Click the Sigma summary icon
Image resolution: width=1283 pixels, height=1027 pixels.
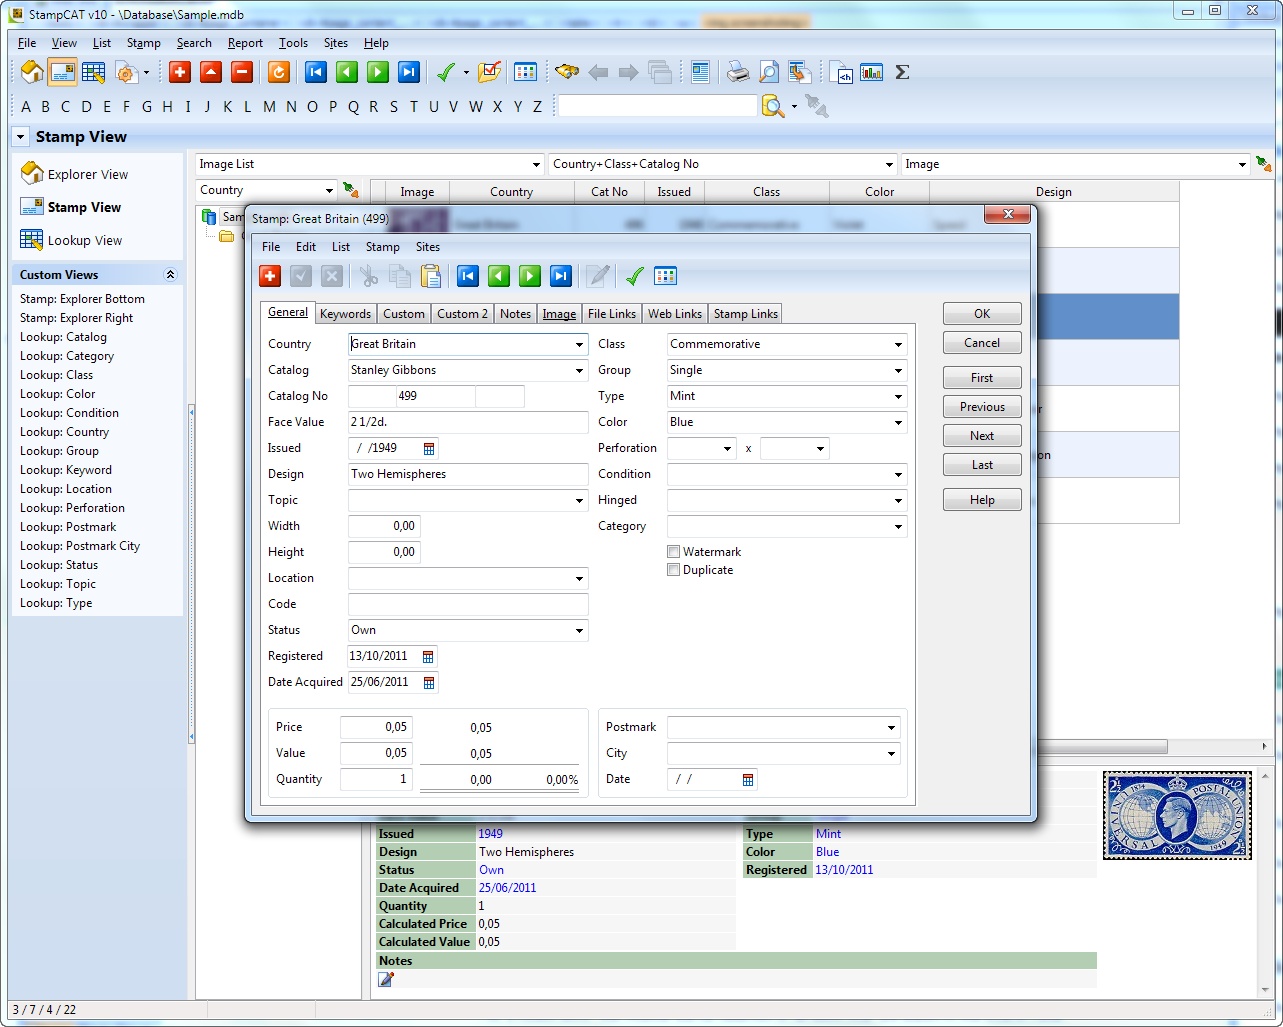pos(902,72)
